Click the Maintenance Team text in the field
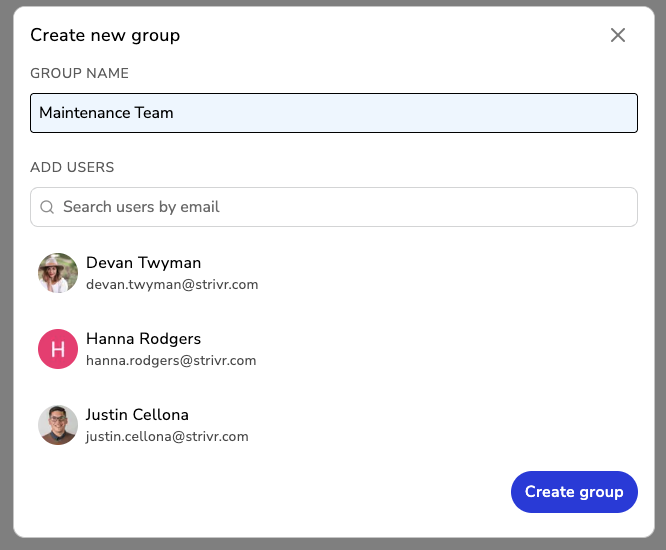Screen dimensions: 666x550 106,113
